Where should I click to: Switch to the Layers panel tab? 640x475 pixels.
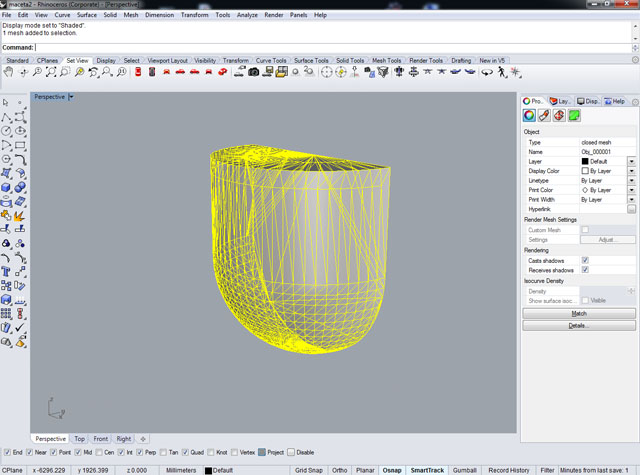point(560,101)
